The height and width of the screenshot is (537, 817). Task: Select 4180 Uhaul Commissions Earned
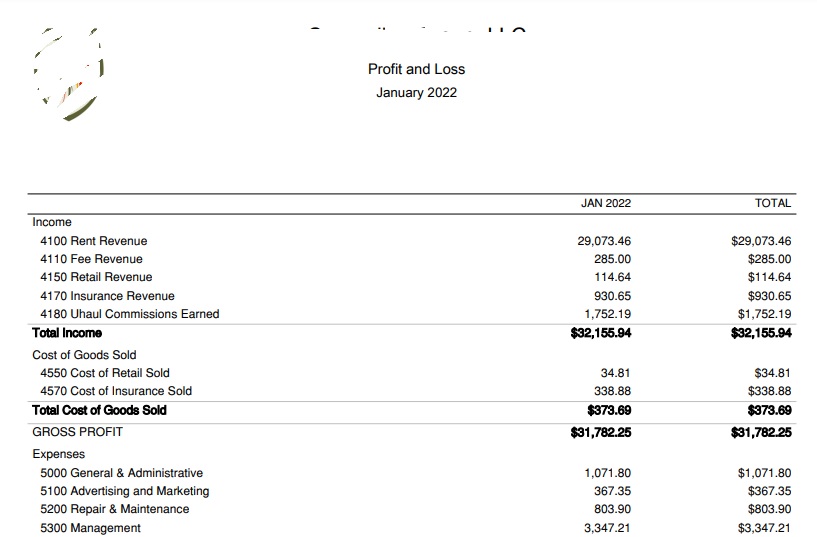click(129, 314)
